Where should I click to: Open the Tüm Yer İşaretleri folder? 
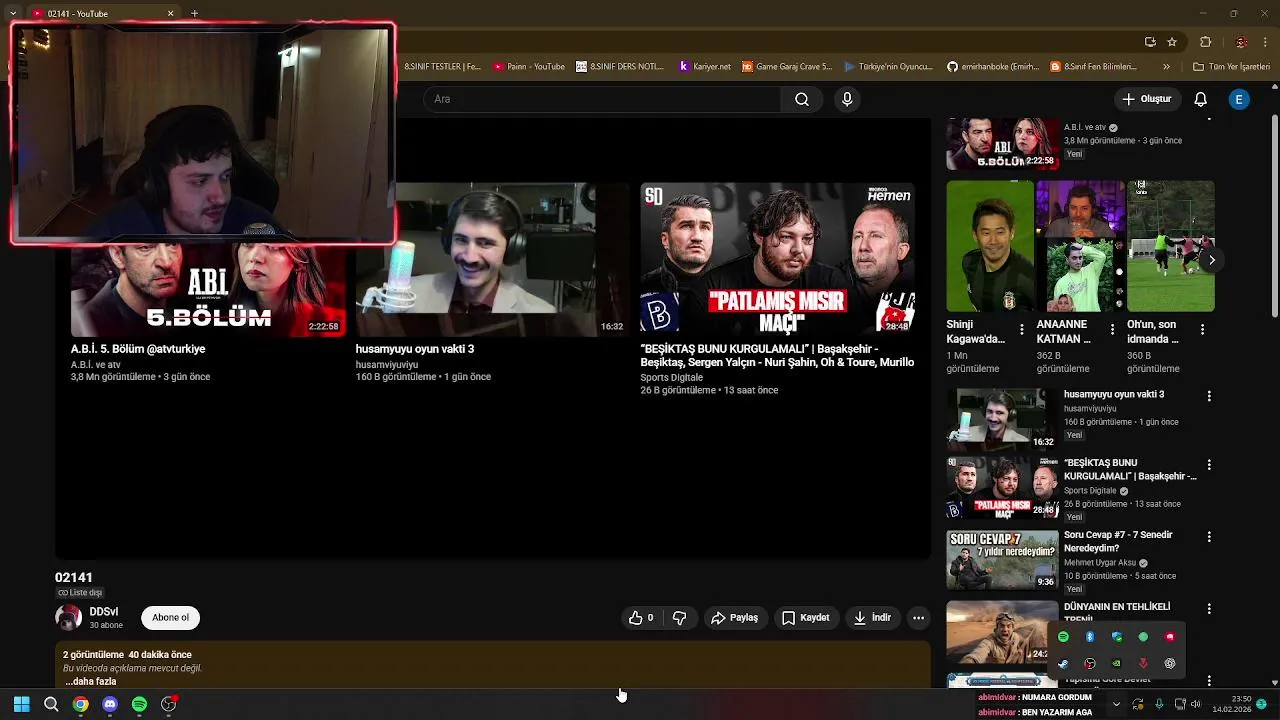pos(1231,67)
